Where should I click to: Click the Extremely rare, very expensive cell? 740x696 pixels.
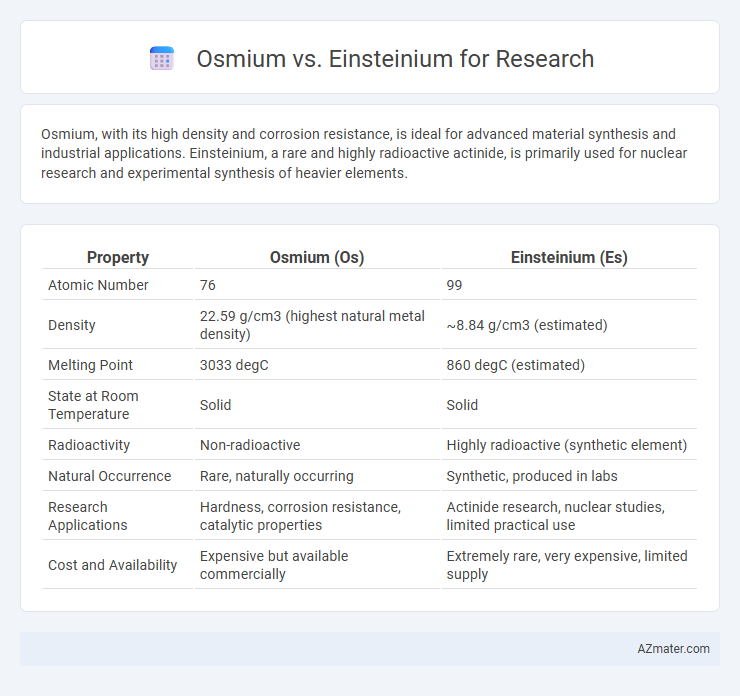coord(569,565)
